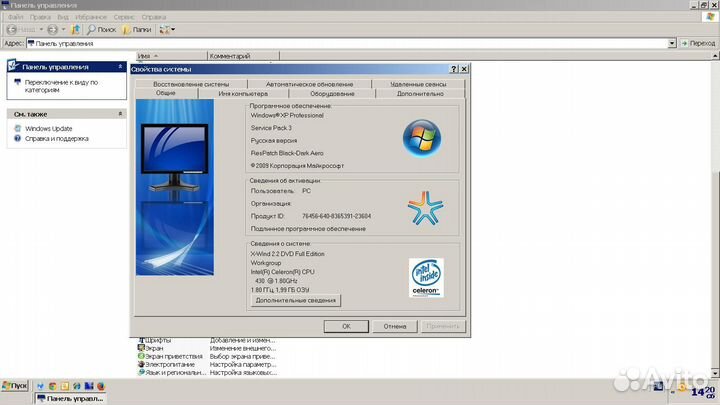
Task: Open the Вид menu
Action: point(62,17)
